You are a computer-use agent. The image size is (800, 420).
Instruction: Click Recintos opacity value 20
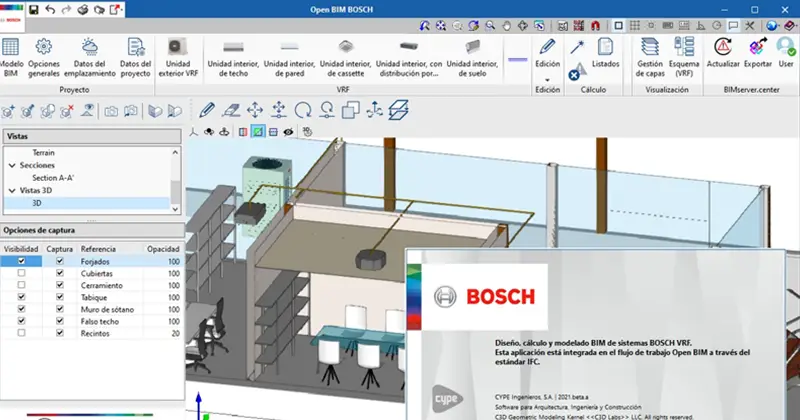click(x=176, y=333)
